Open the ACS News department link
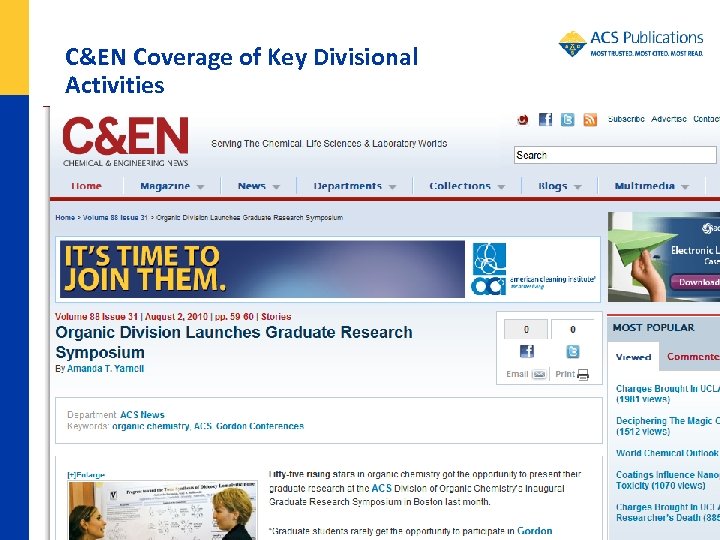 [142, 415]
